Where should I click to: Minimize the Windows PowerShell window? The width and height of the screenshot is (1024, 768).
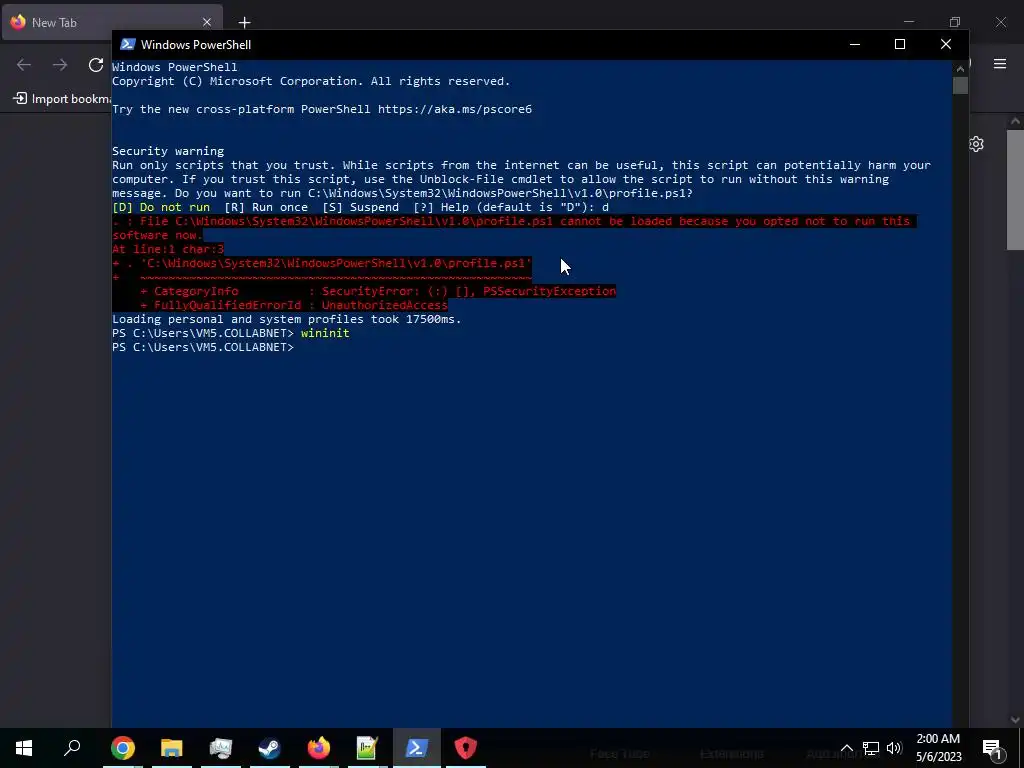(854, 44)
